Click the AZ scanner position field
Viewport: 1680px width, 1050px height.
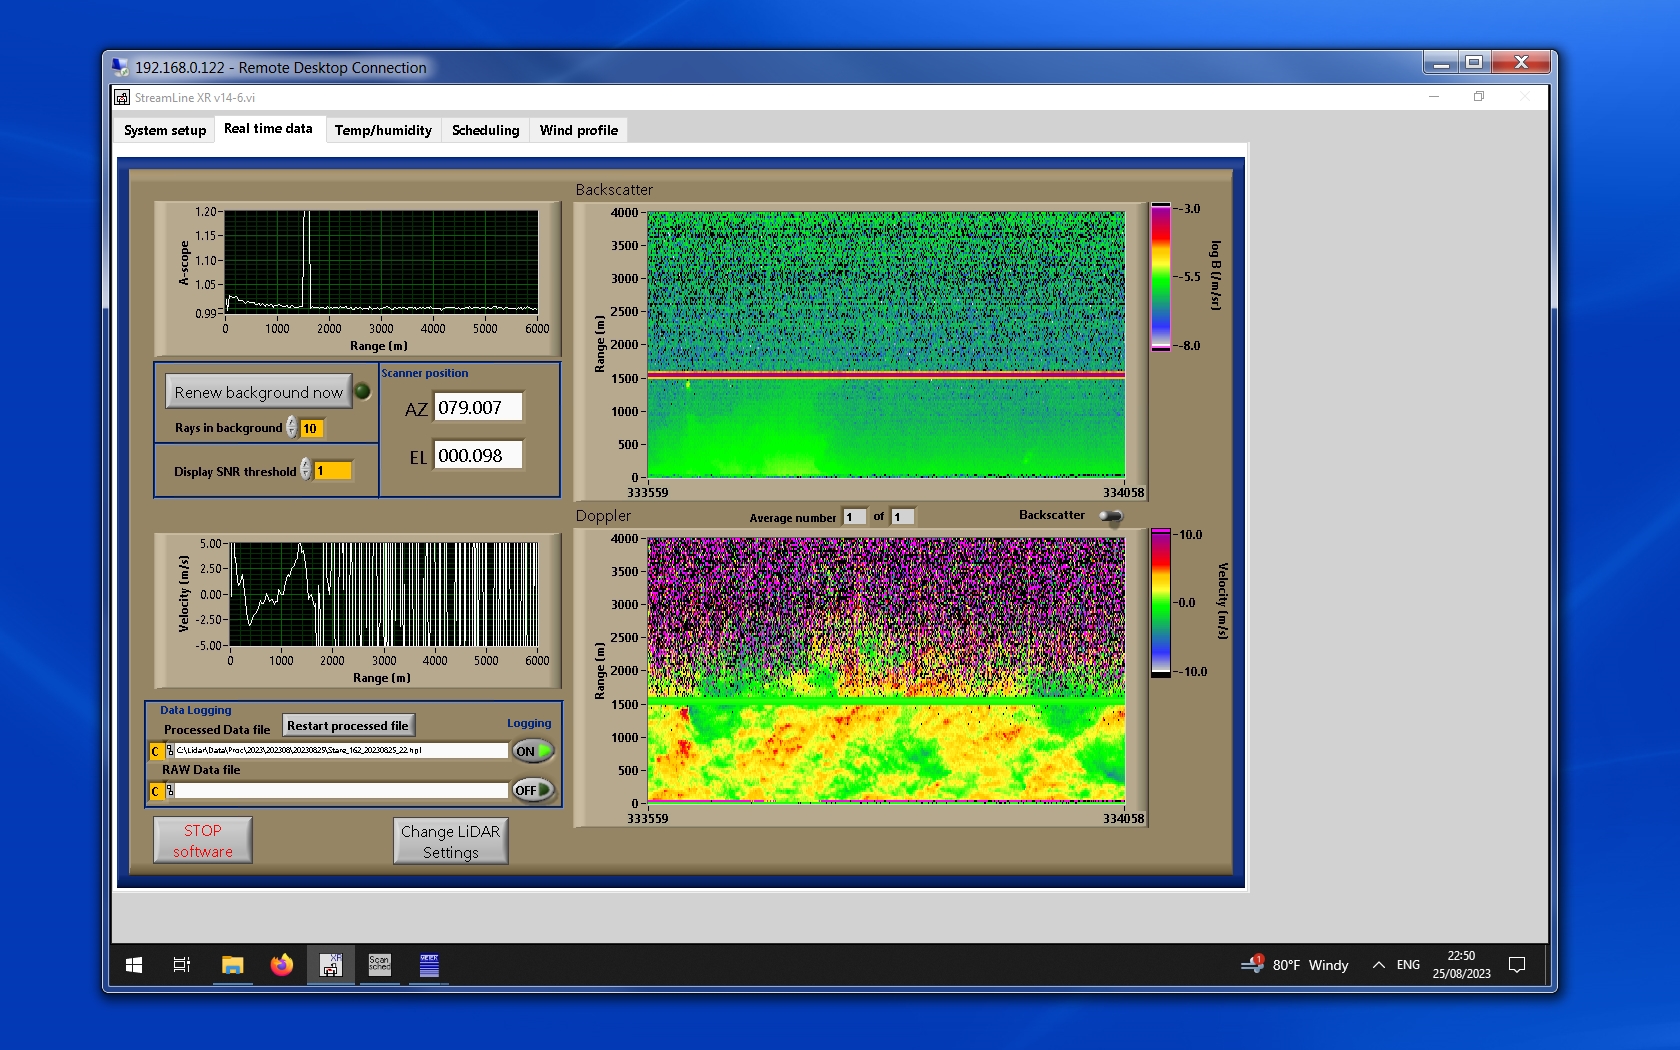point(478,408)
